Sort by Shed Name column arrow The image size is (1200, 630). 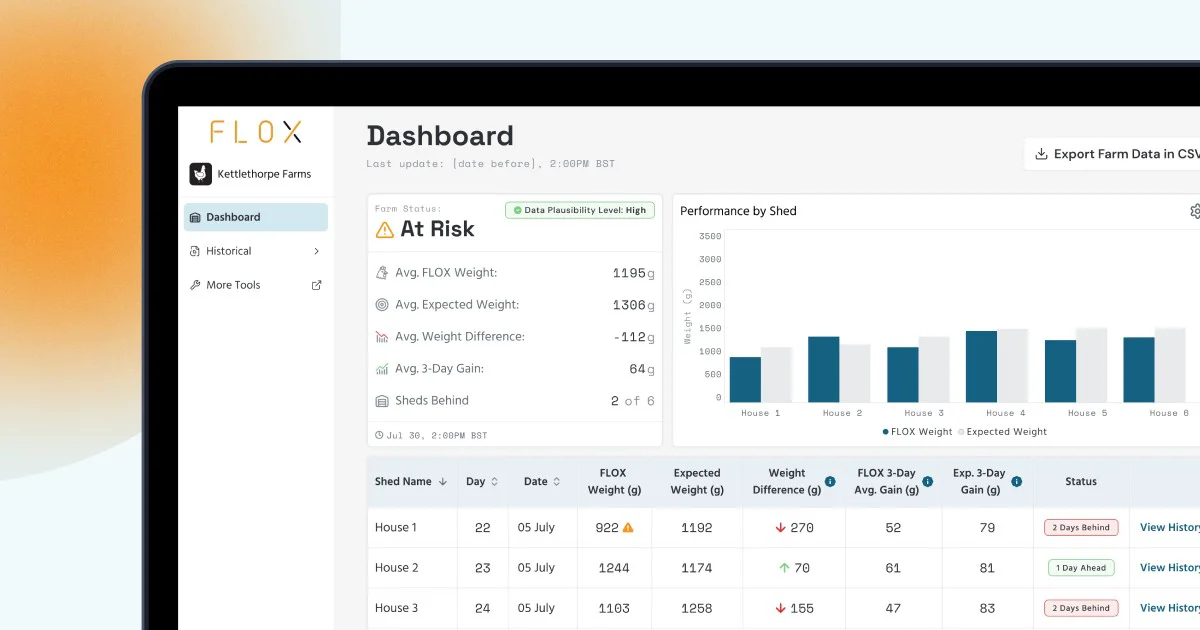pyautogui.click(x=443, y=482)
